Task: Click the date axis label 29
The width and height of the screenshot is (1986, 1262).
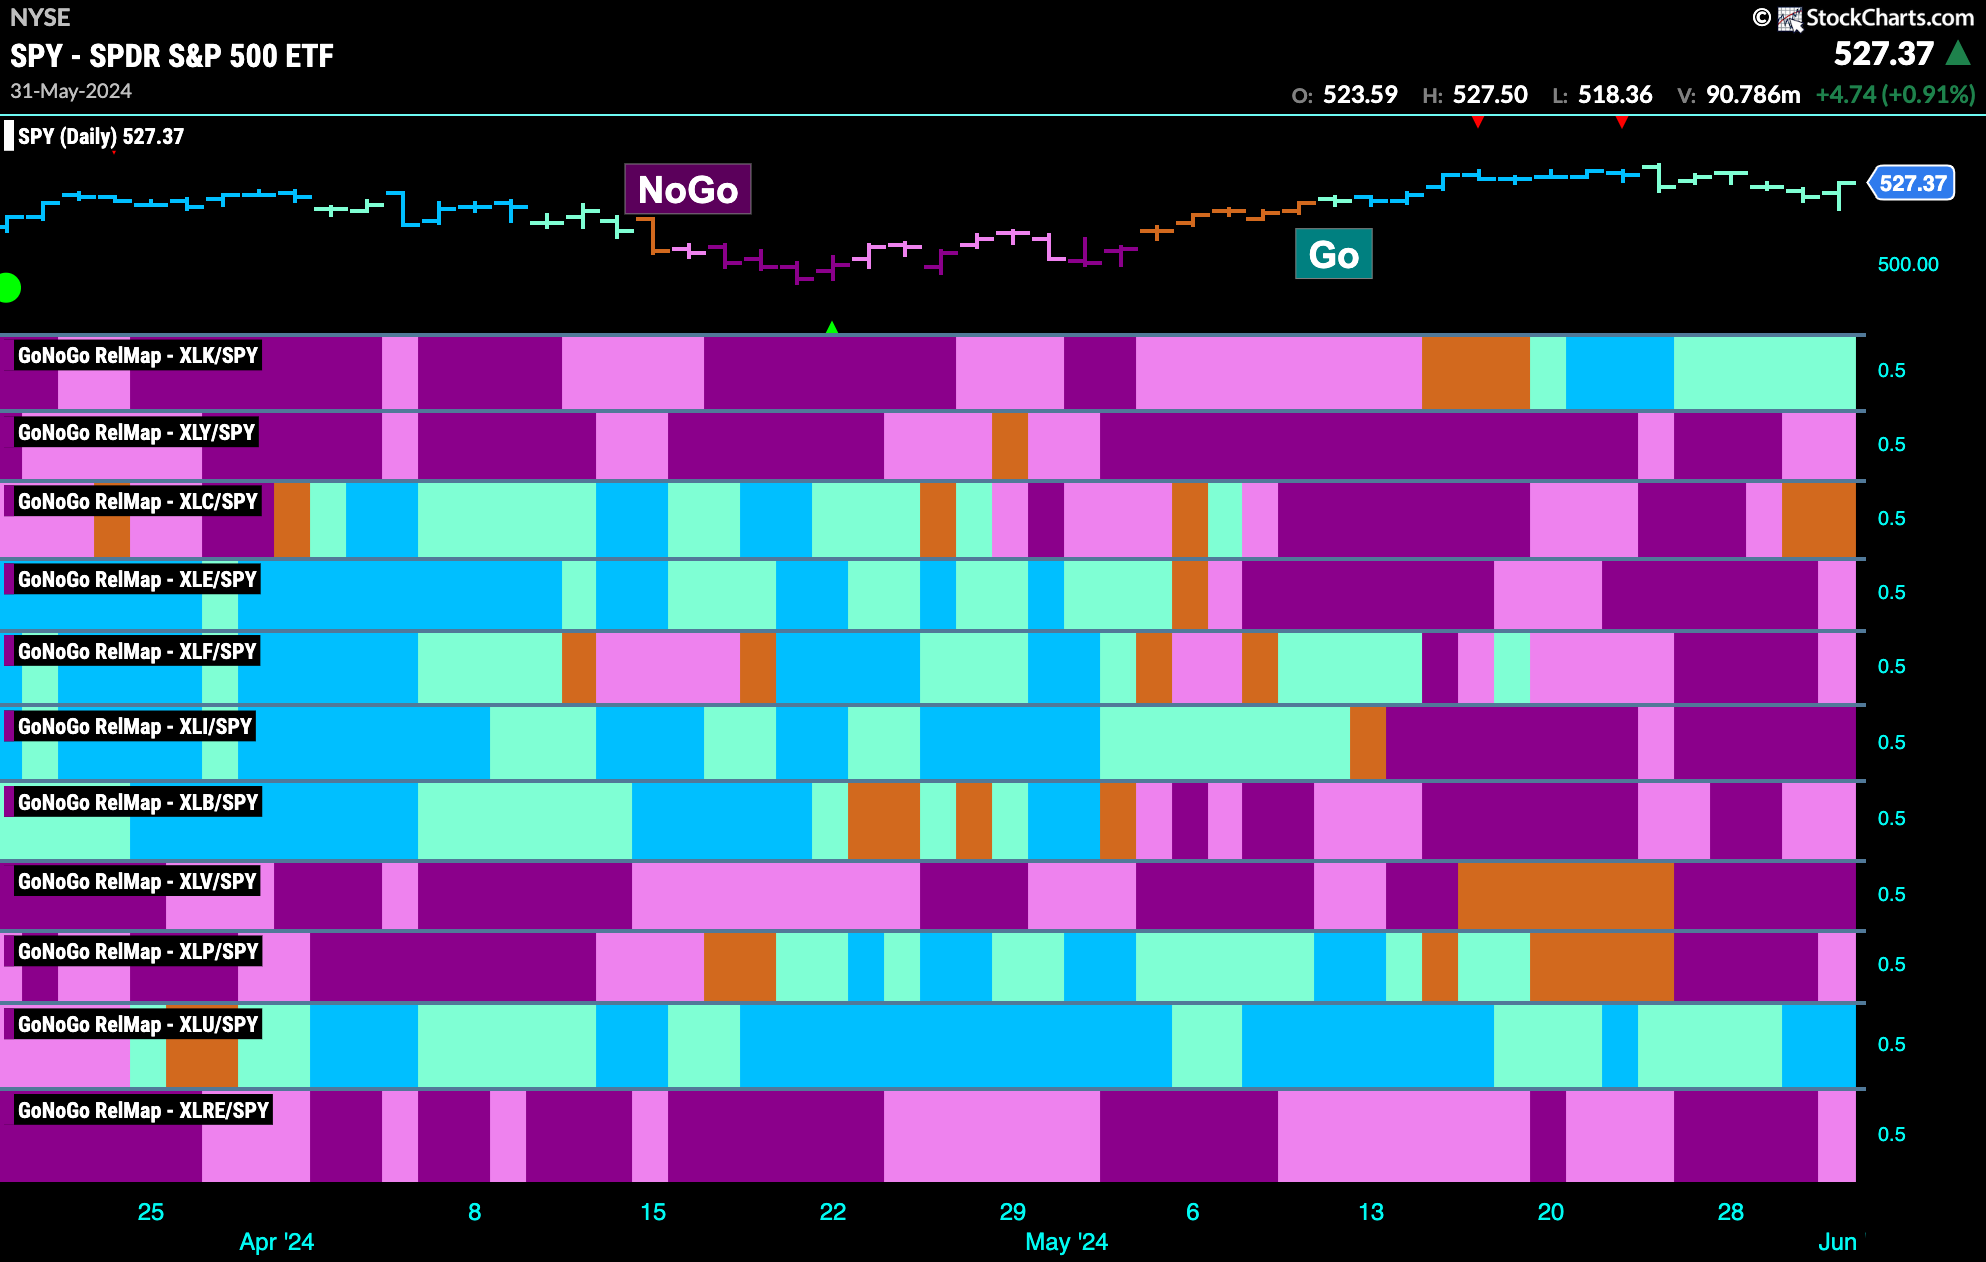Action: point(1013,1212)
